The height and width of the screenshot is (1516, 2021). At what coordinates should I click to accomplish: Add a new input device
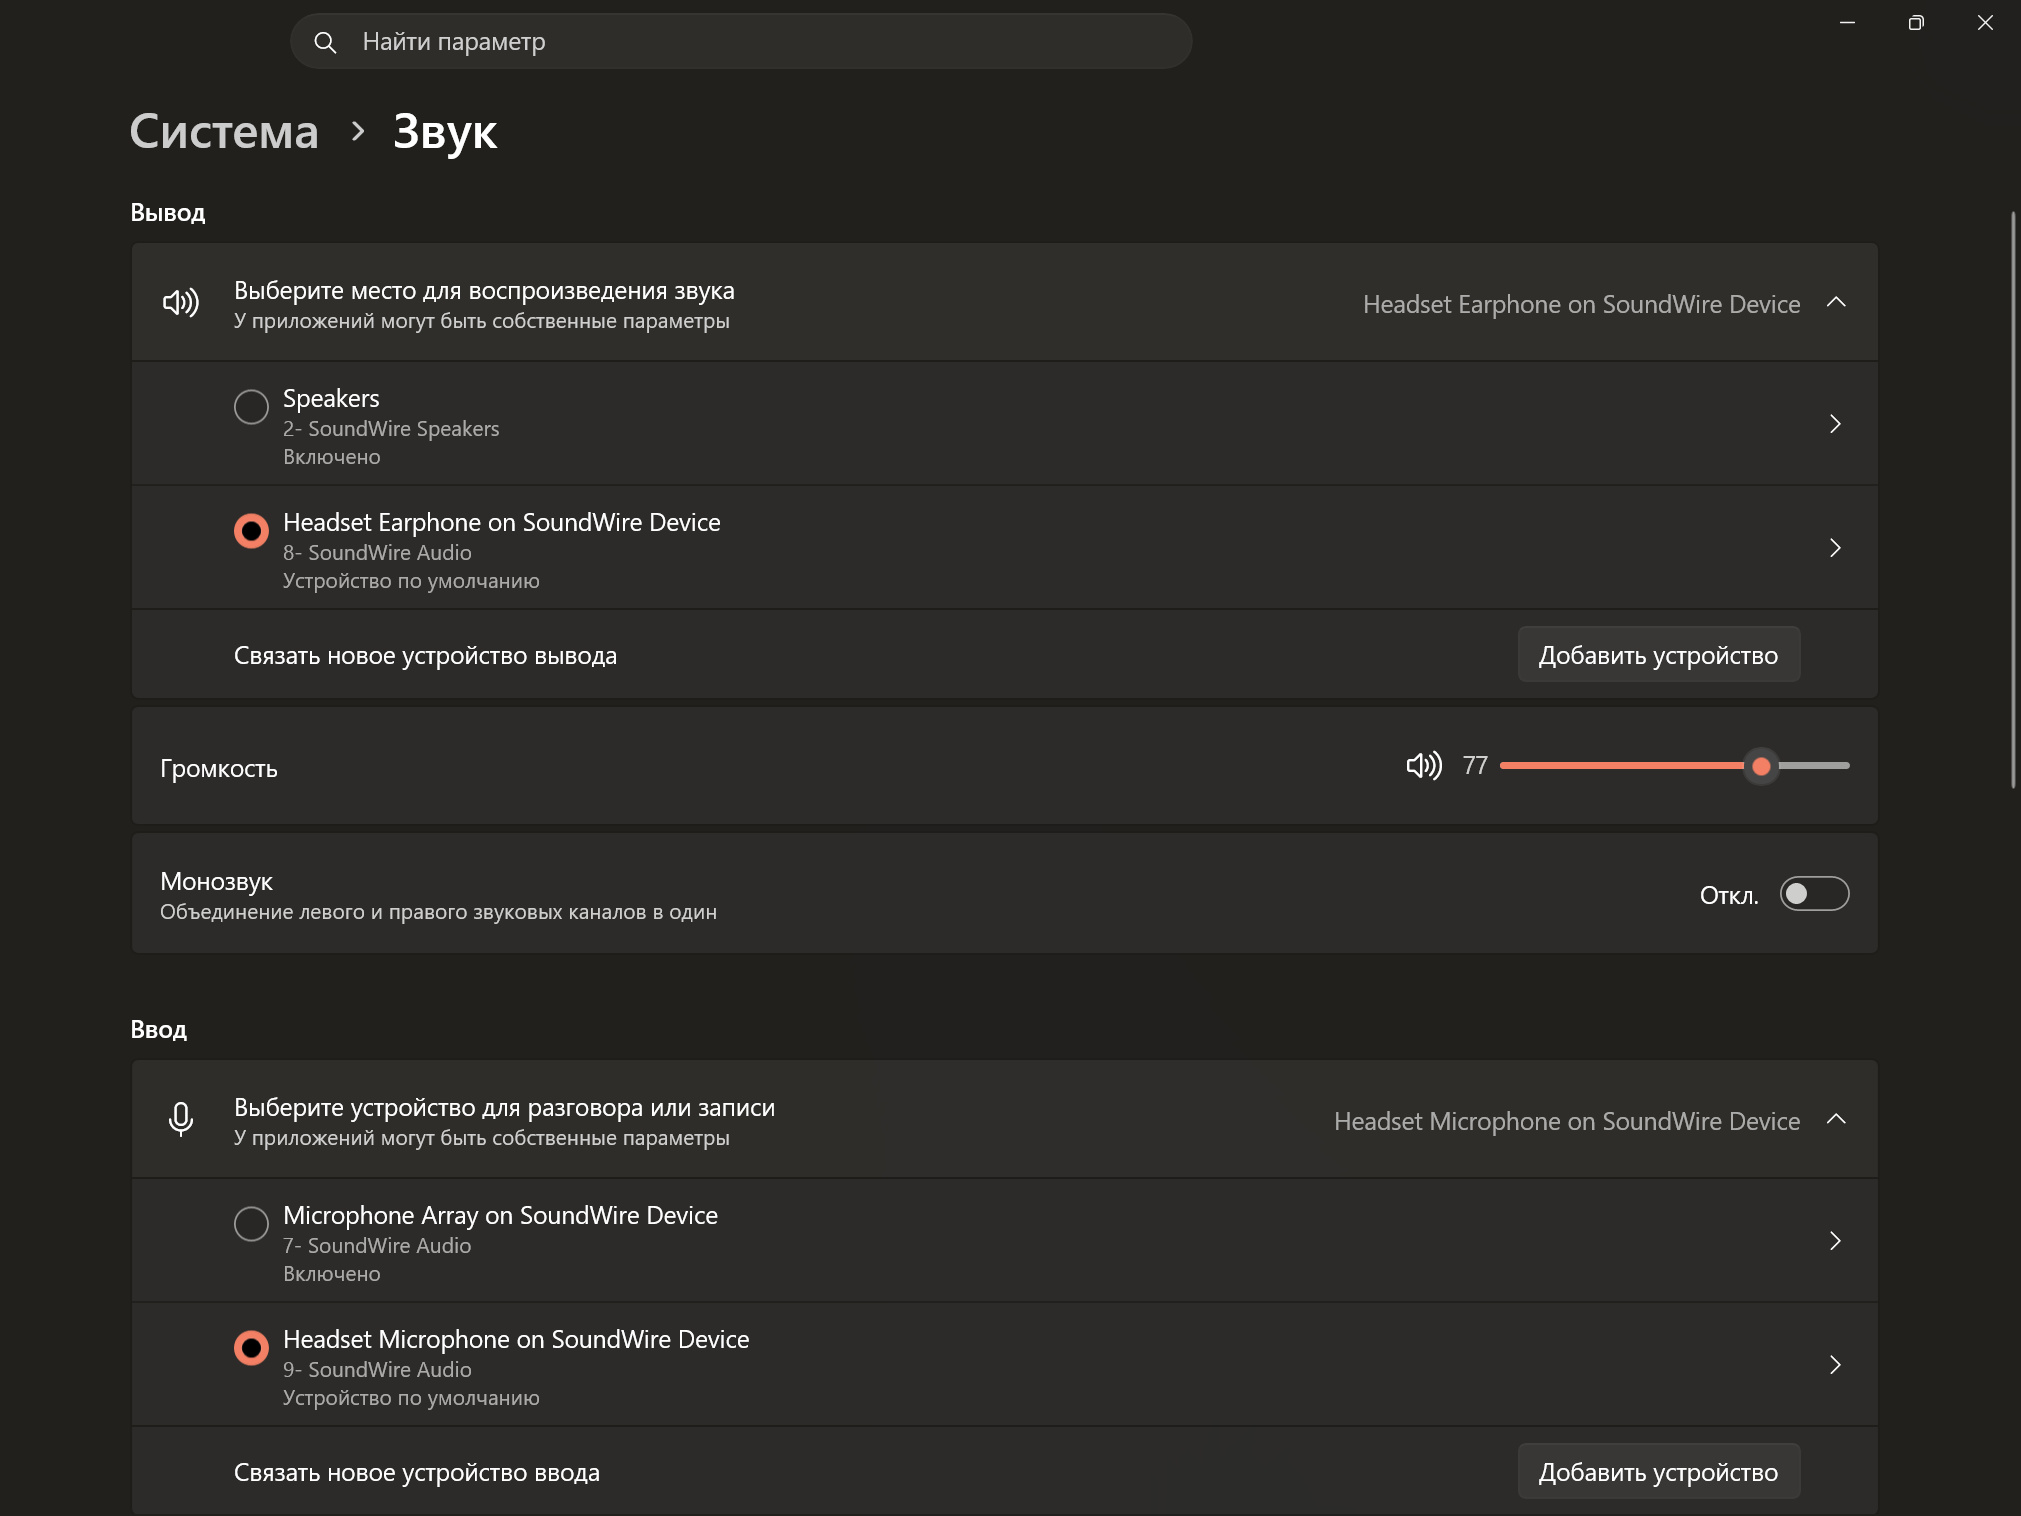(1659, 1472)
